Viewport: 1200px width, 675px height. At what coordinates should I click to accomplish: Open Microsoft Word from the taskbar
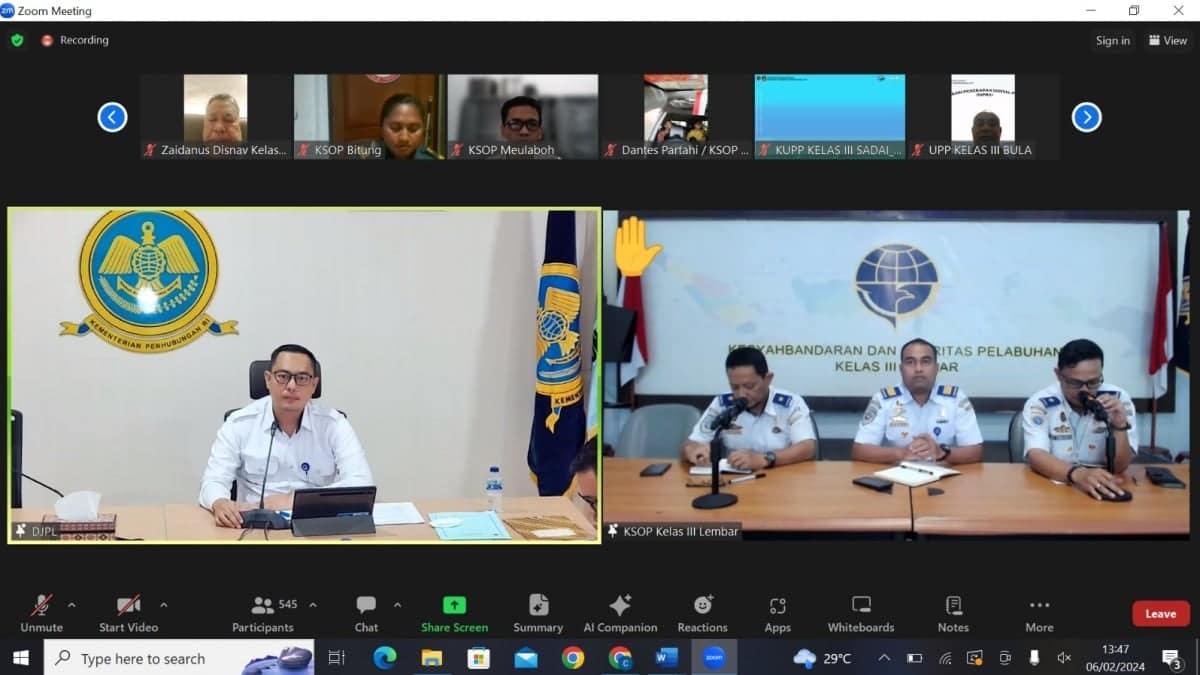tap(666, 658)
